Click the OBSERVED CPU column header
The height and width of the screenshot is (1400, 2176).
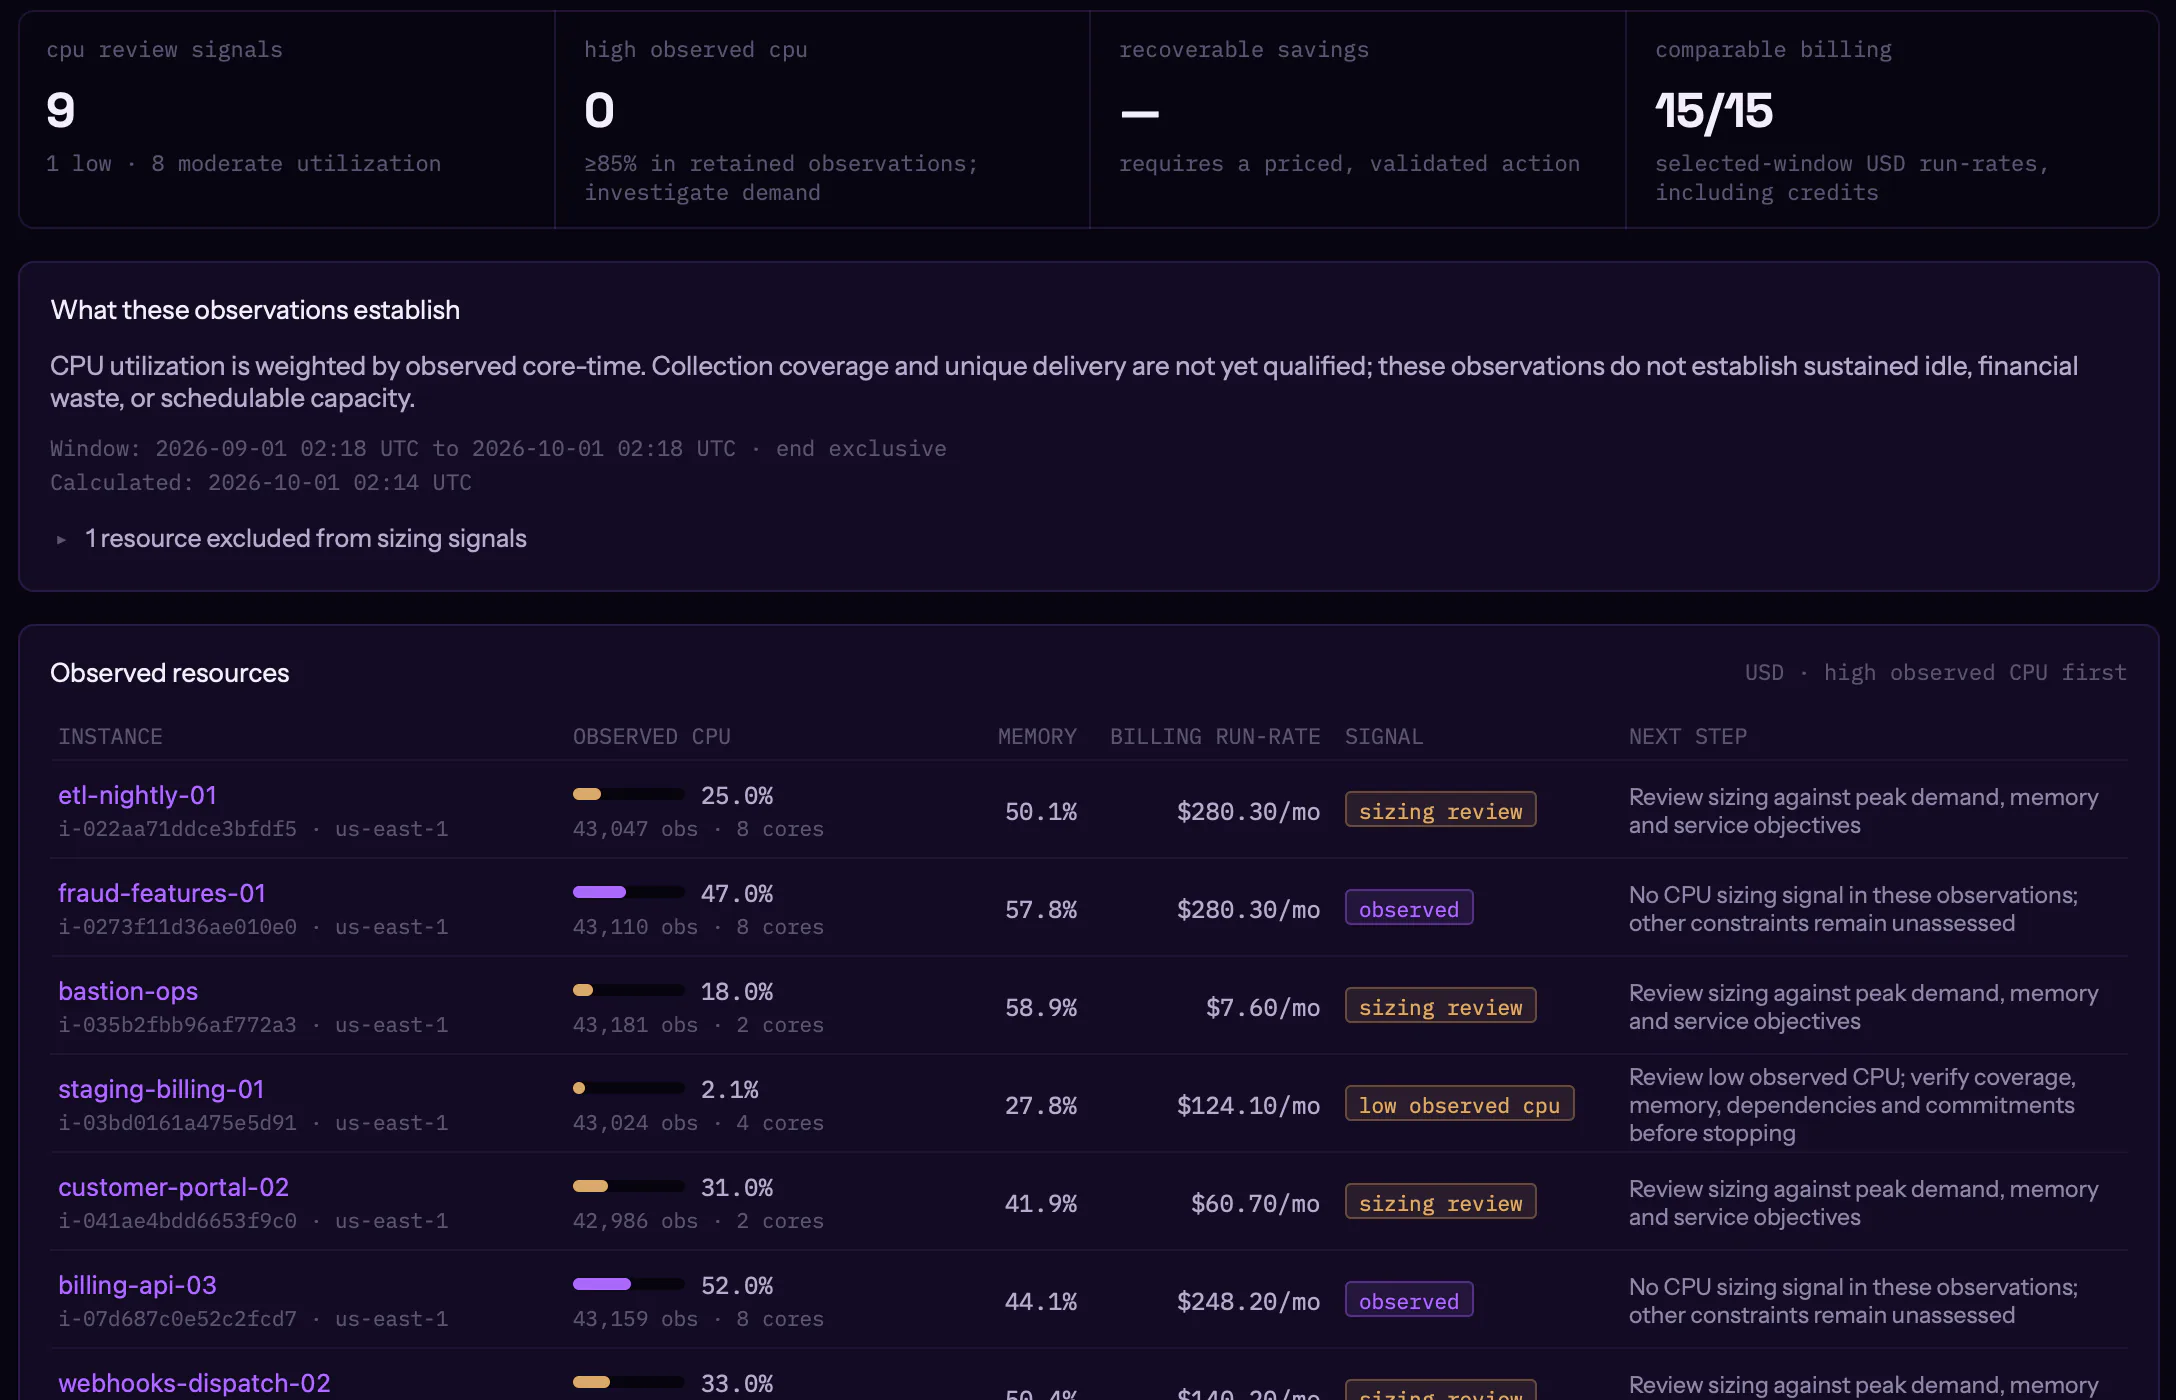click(652, 737)
